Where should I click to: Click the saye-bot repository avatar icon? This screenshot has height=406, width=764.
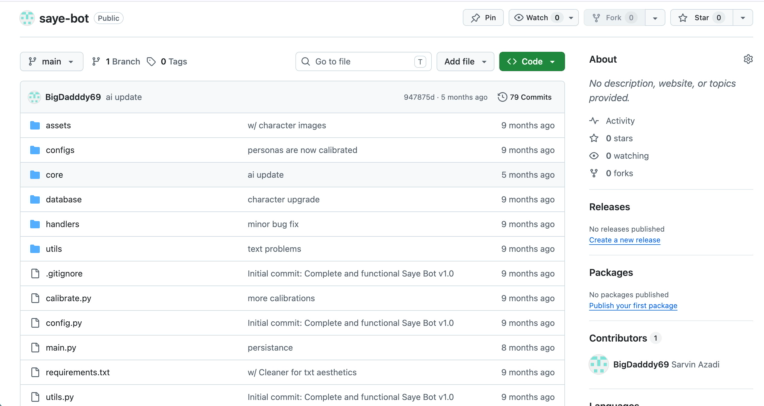27,18
